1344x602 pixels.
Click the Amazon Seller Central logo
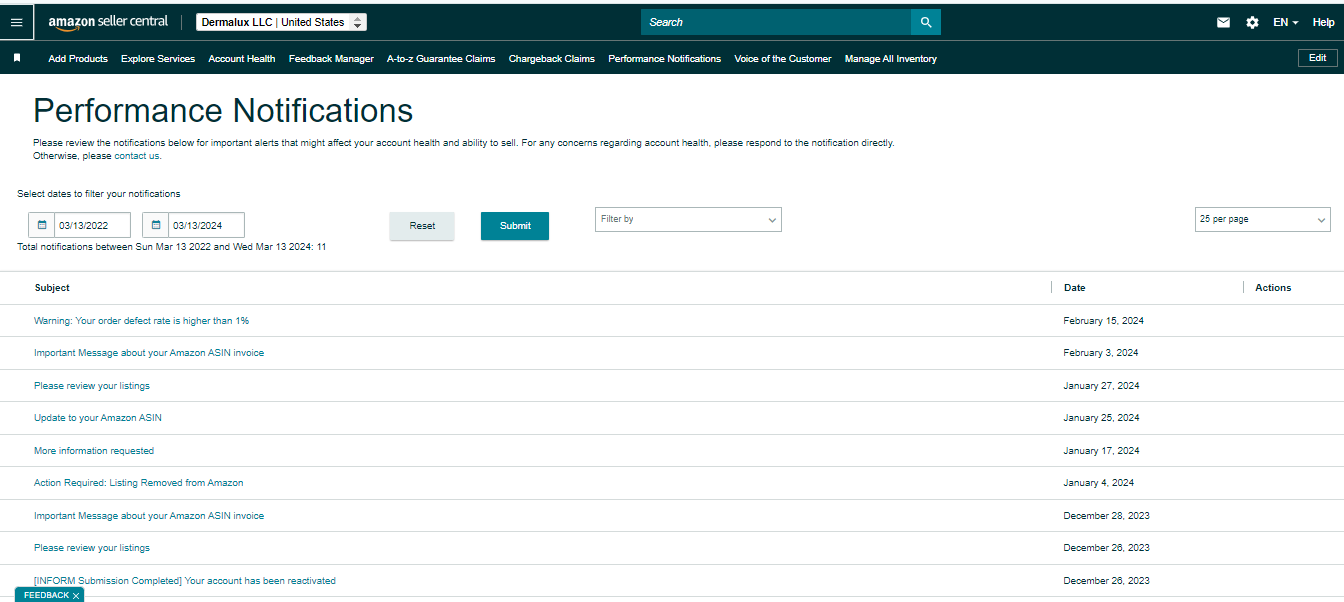click(108, 22)
